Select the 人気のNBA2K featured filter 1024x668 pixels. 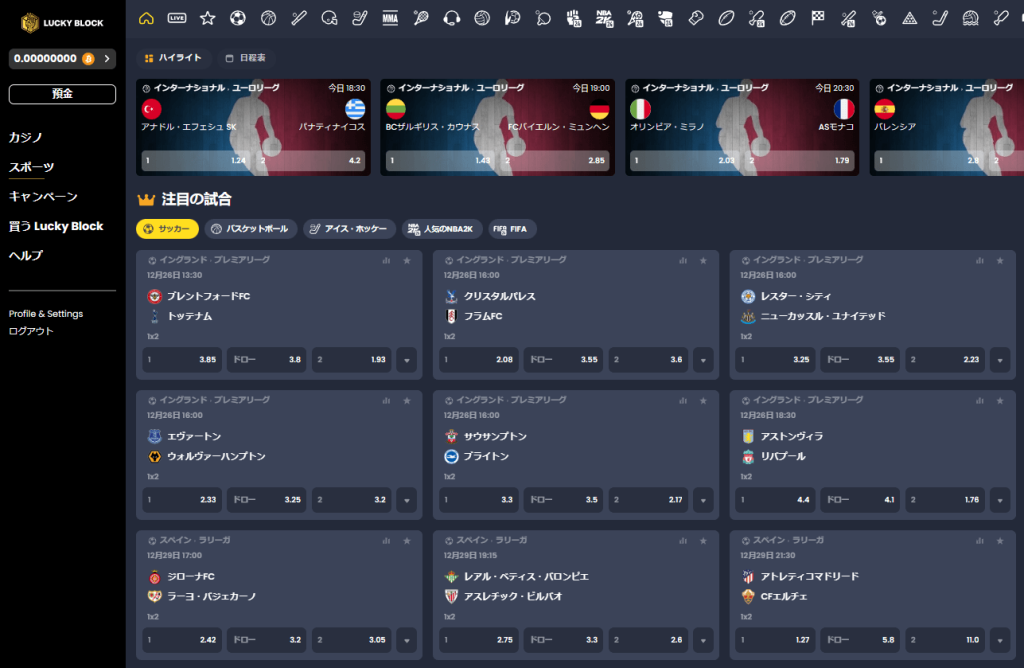[441, 229]
